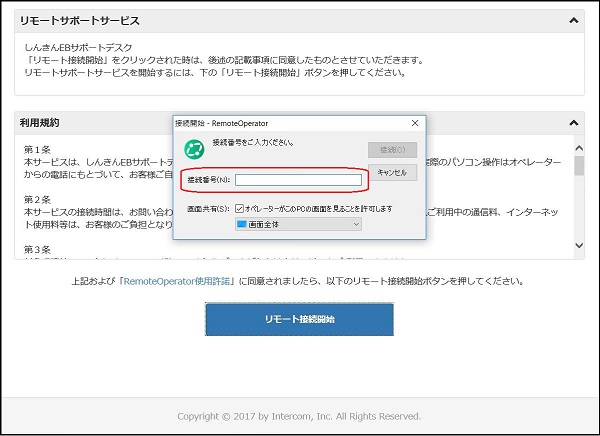This screenshot has width=600, height=436.
Task: Toggle the operator screen viewing permission checkbox
Action: click(x=239, y=208)
